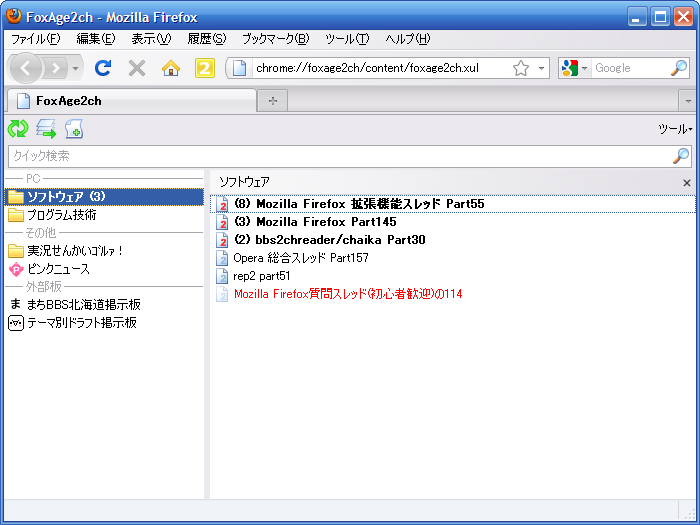Click the Google search field
The width and height of the screenshot is (700, 525).
coord(630,68)
